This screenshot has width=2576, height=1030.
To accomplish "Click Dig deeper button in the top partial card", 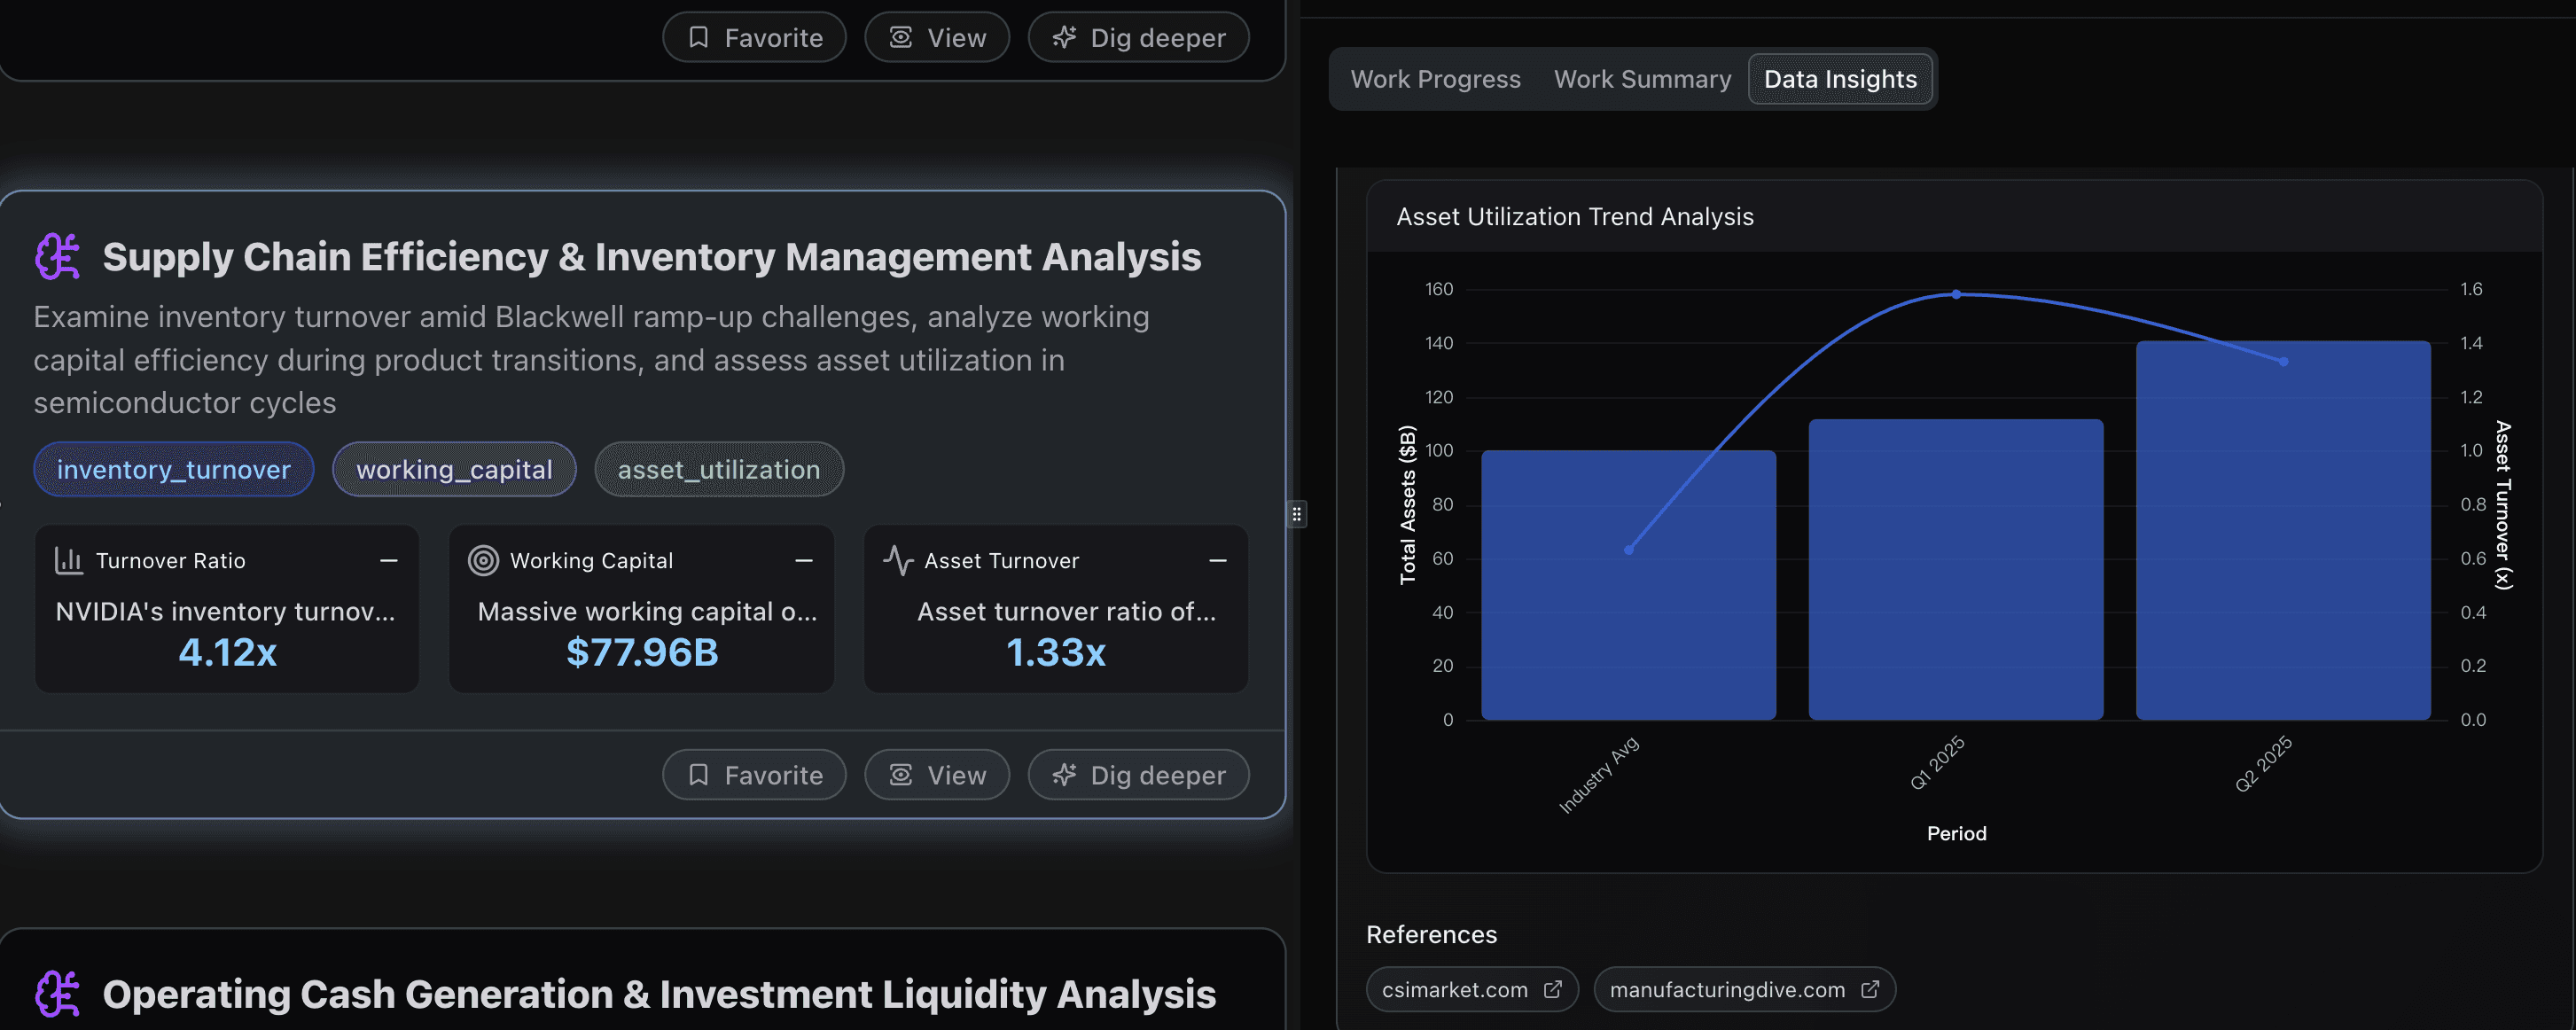I will point(1138,37).
